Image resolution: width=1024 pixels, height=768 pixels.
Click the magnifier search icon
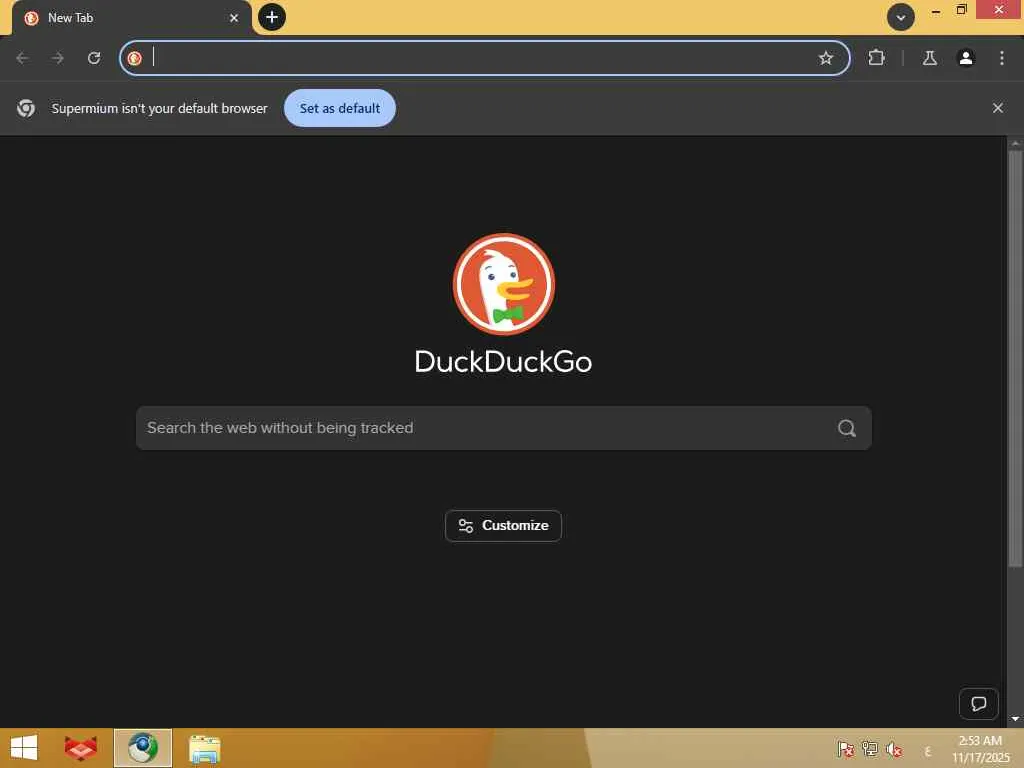coord(846,428)
